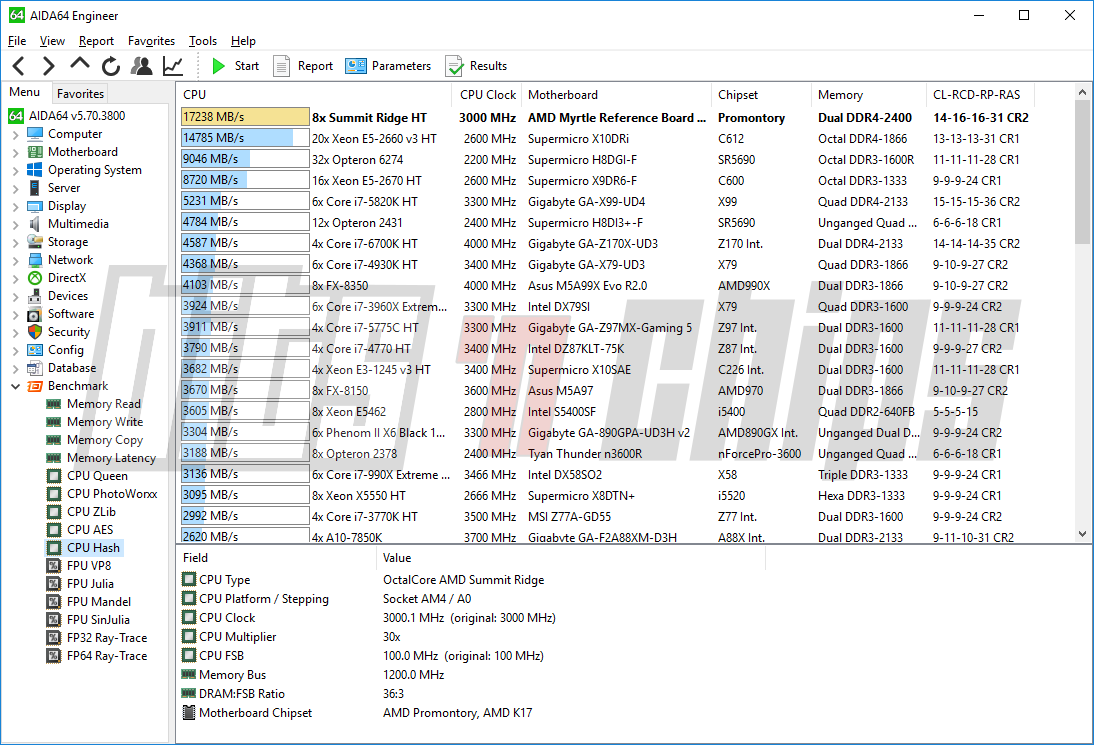This screenshot has height=745, width=1094.
Task: Open the Favorites menu
Action: pyautogui.click(x=151, y=41)
